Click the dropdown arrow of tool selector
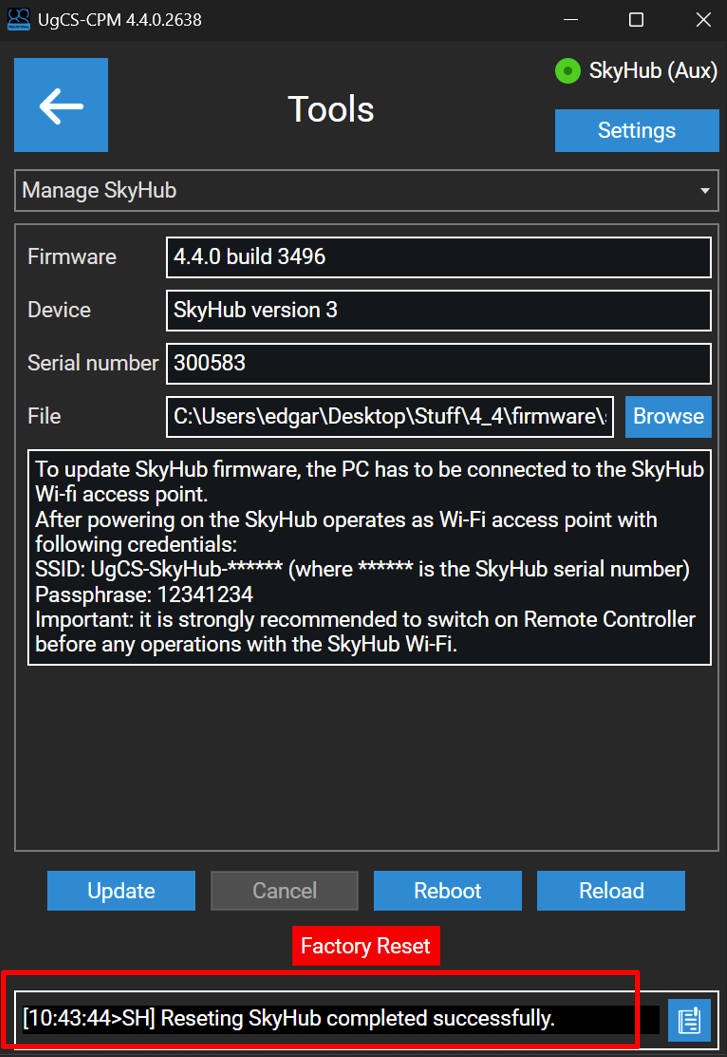 705,190
